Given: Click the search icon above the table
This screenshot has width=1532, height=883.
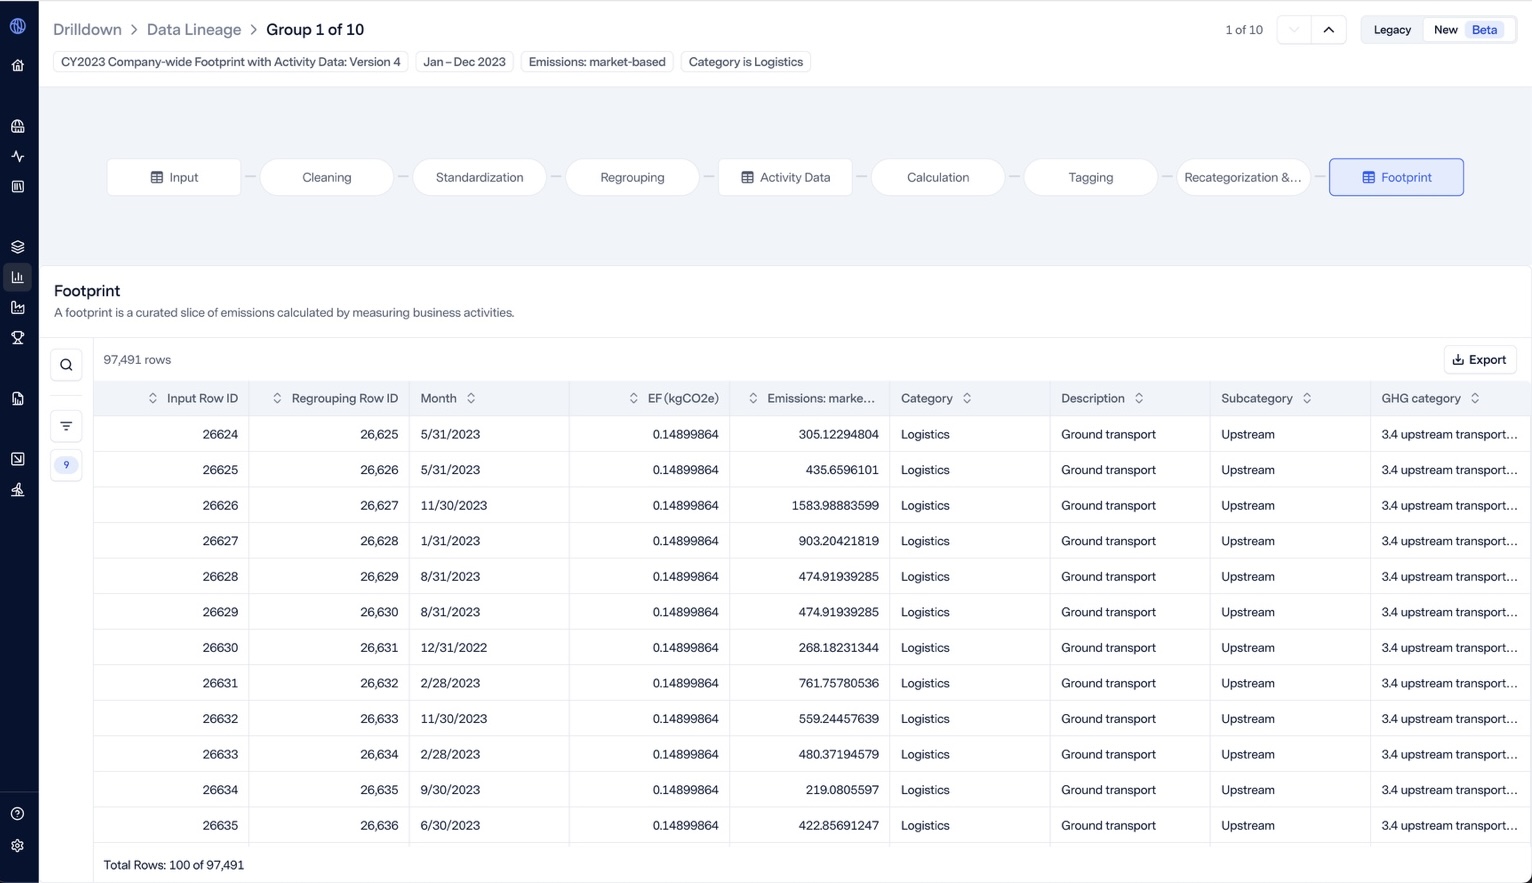Looking at the screenshot, I should click(x=66, y=365).
